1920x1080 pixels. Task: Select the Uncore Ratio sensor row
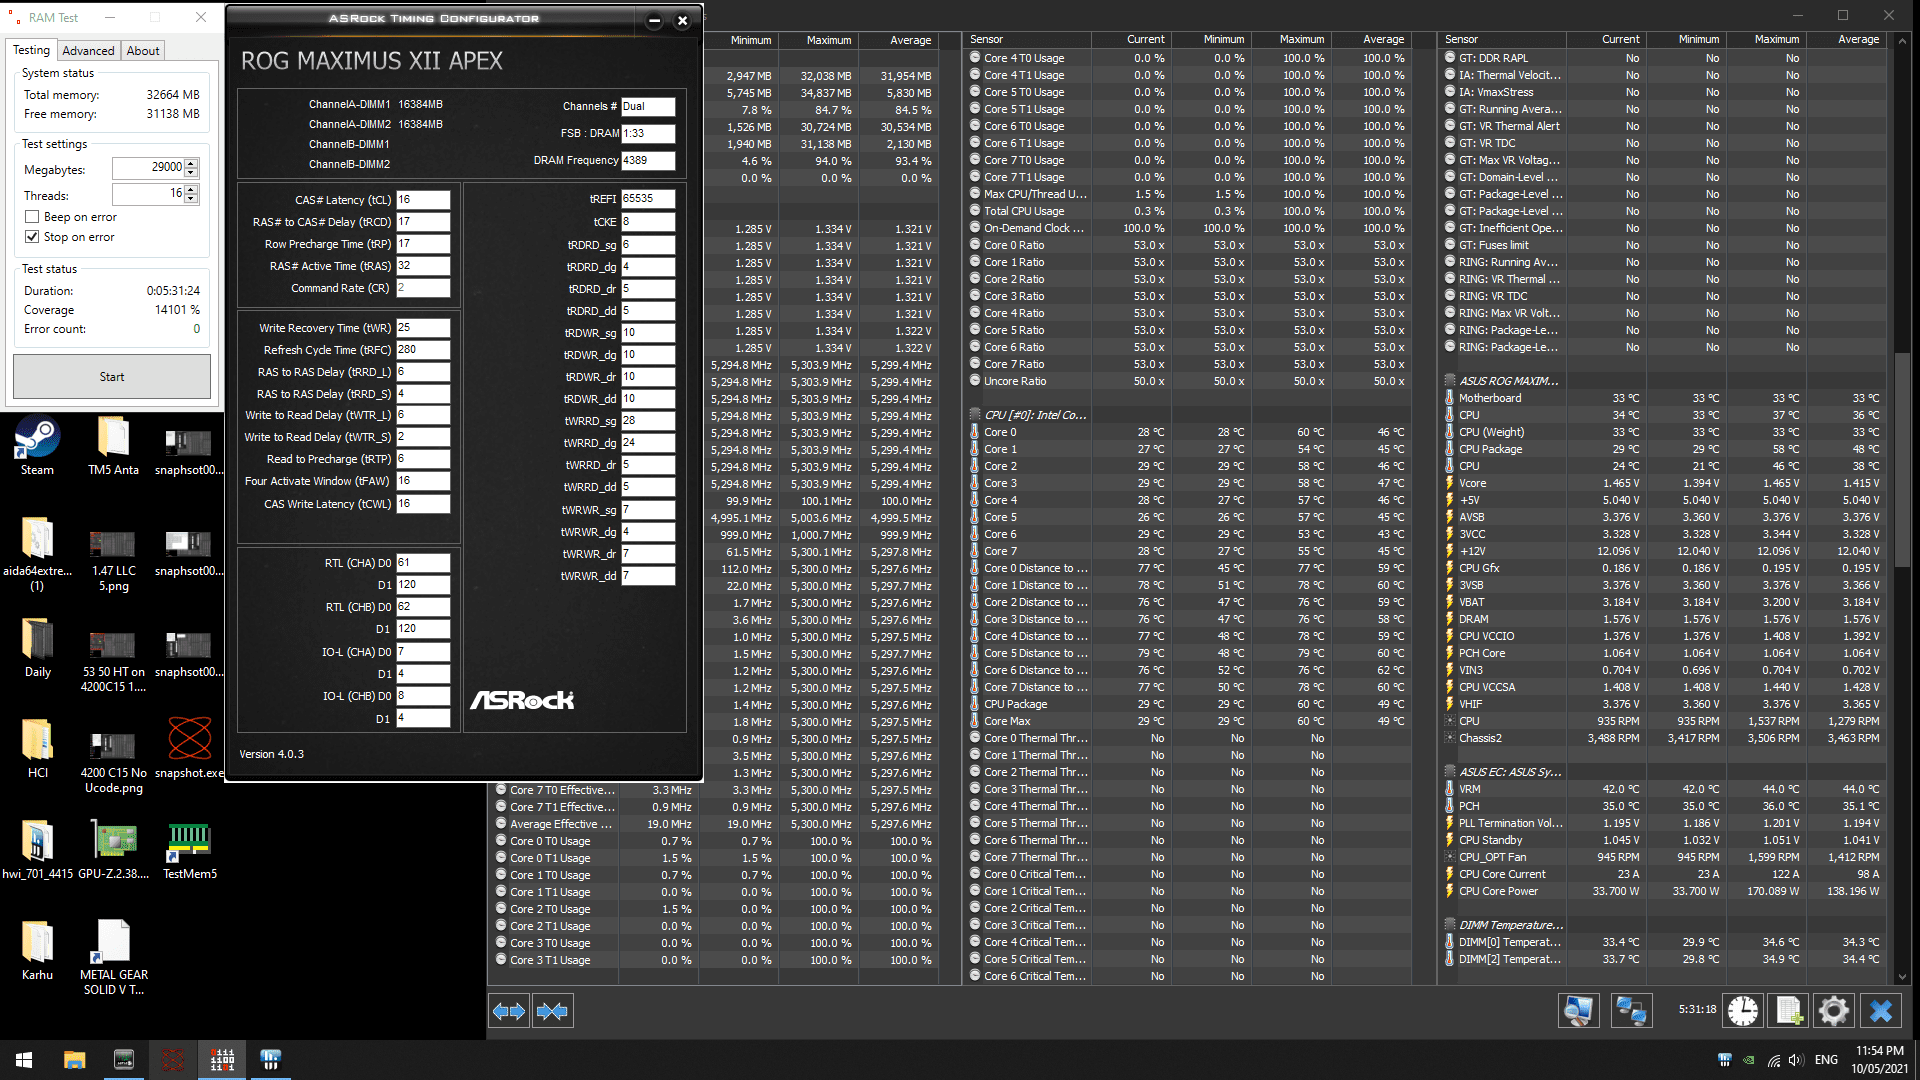coord(1188,381)
